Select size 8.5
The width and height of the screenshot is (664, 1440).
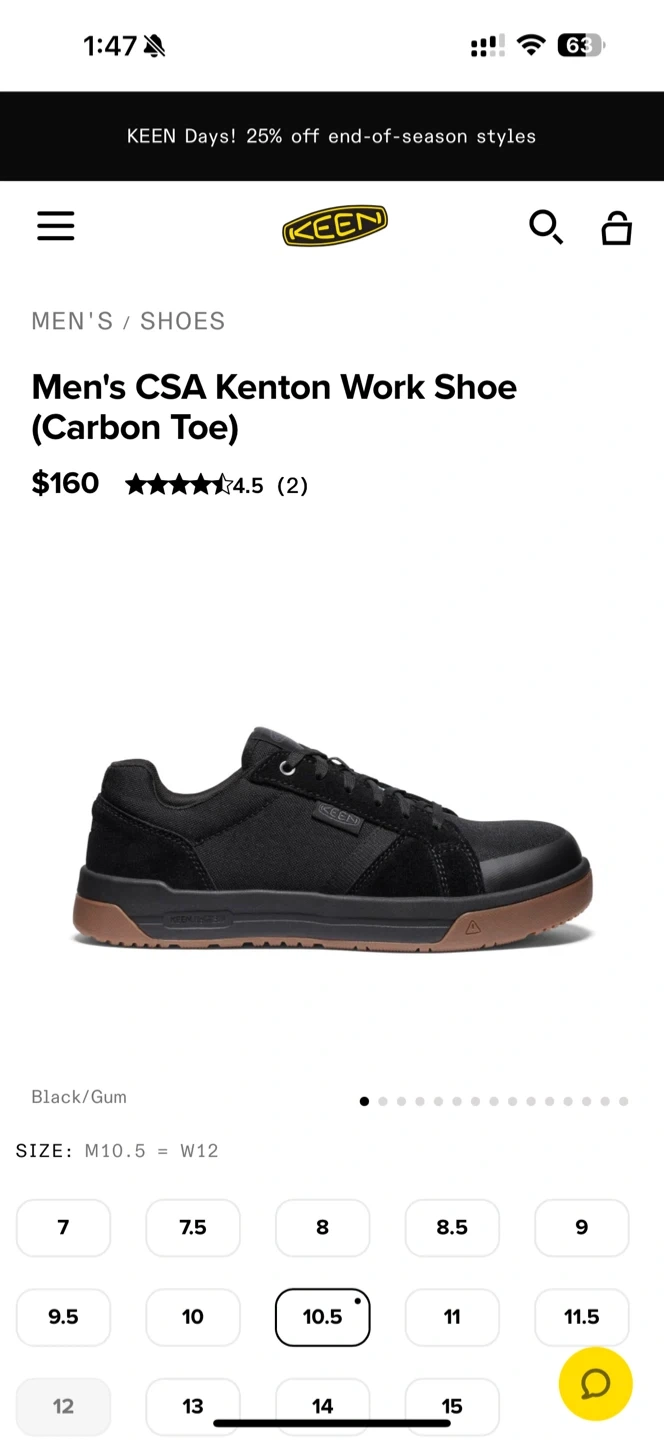[x=452, y=1228]
